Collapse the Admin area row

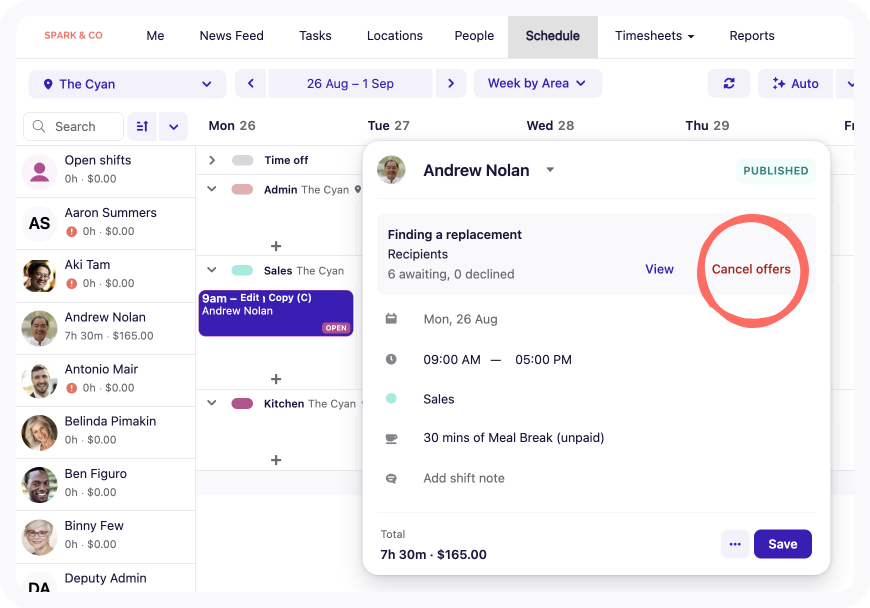pos(212,189)
